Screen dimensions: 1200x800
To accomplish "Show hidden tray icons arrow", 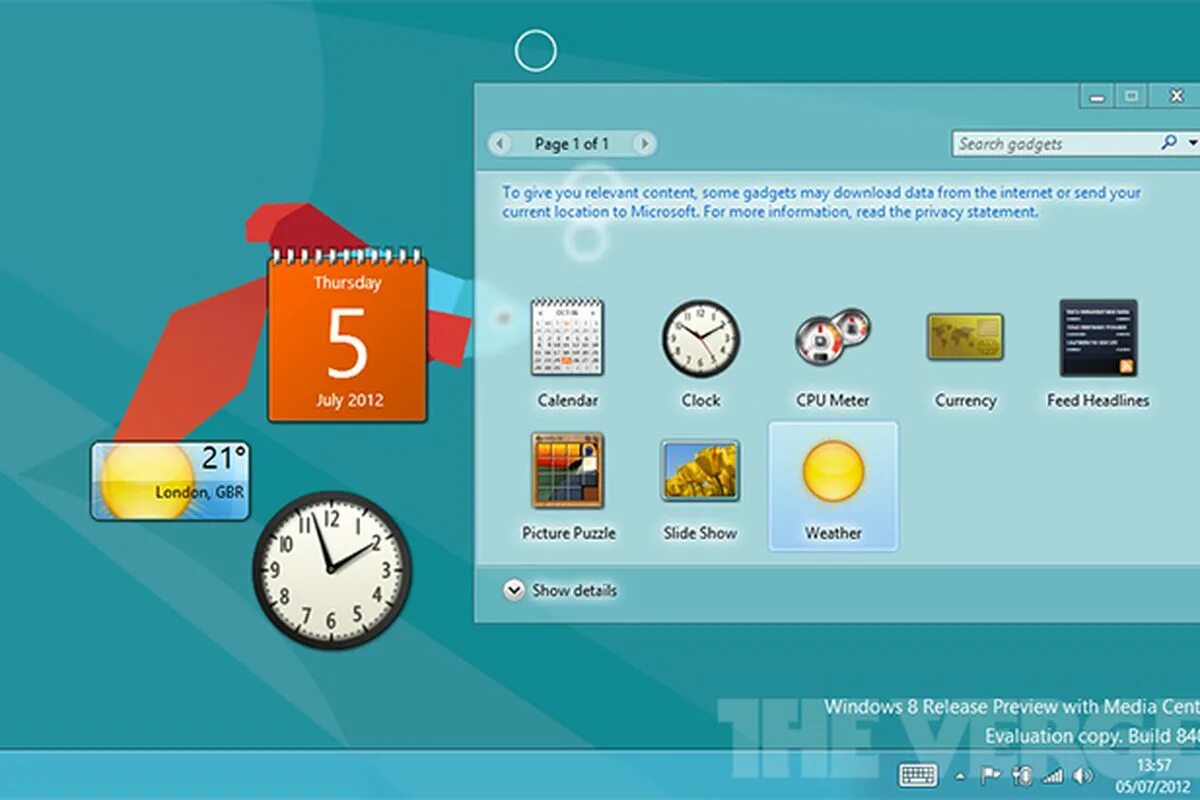I will pyautogui.click(x=961, y=776).
